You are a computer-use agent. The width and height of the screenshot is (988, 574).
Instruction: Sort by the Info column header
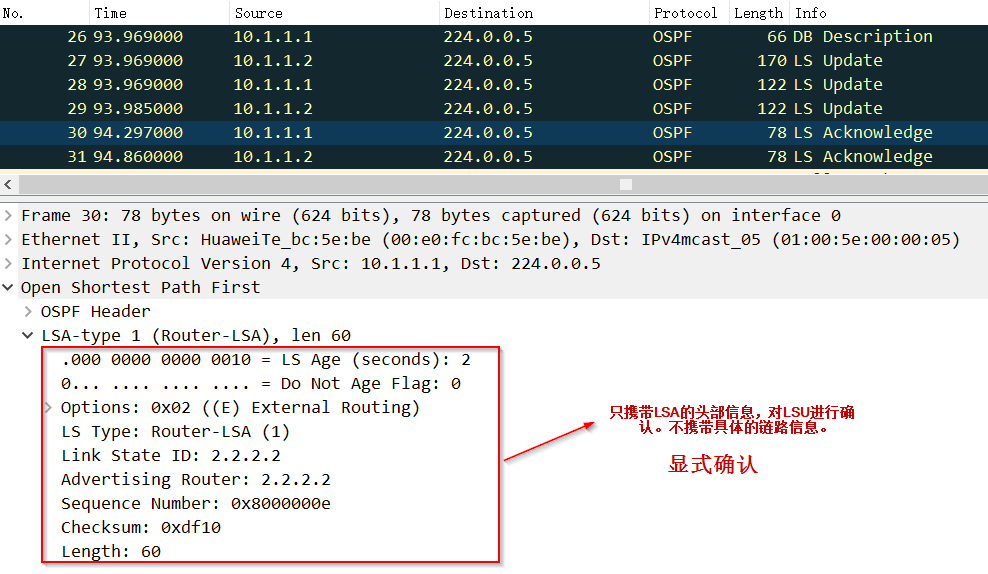888,13
